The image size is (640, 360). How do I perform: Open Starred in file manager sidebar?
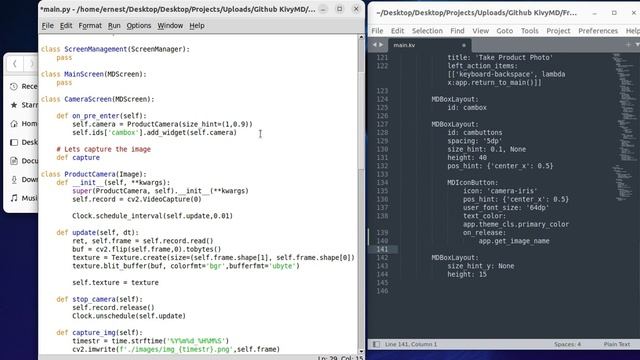(24, 105)
